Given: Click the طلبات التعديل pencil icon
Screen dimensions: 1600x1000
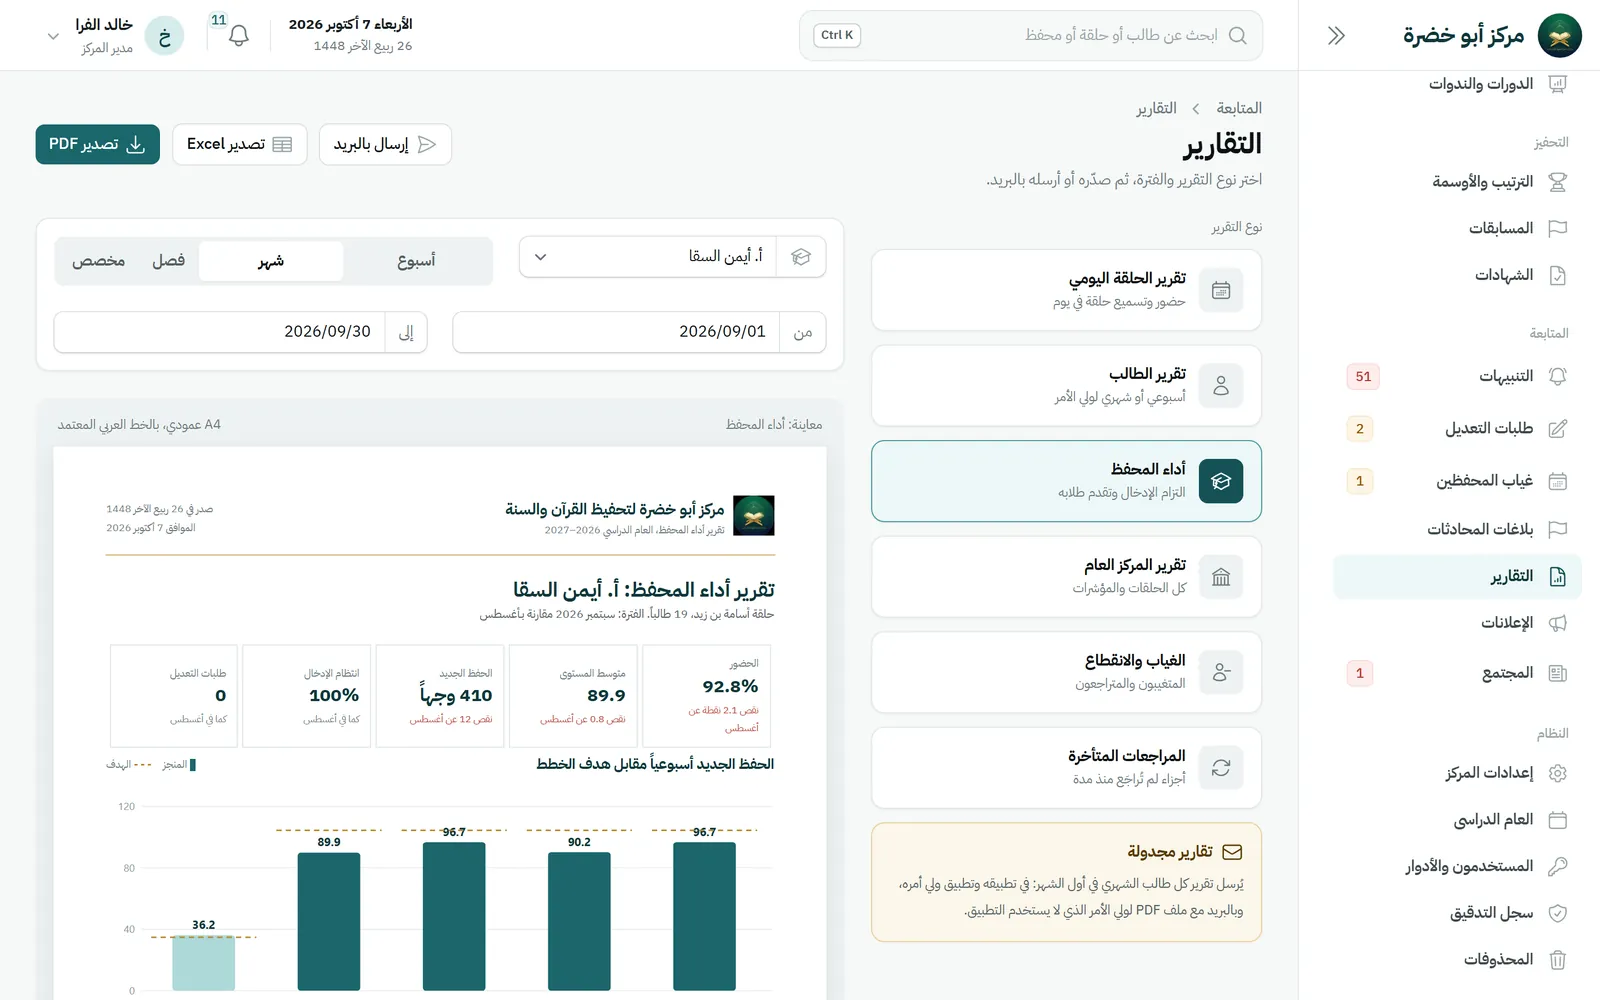Looking at the screenshot, I should 1557,429.
